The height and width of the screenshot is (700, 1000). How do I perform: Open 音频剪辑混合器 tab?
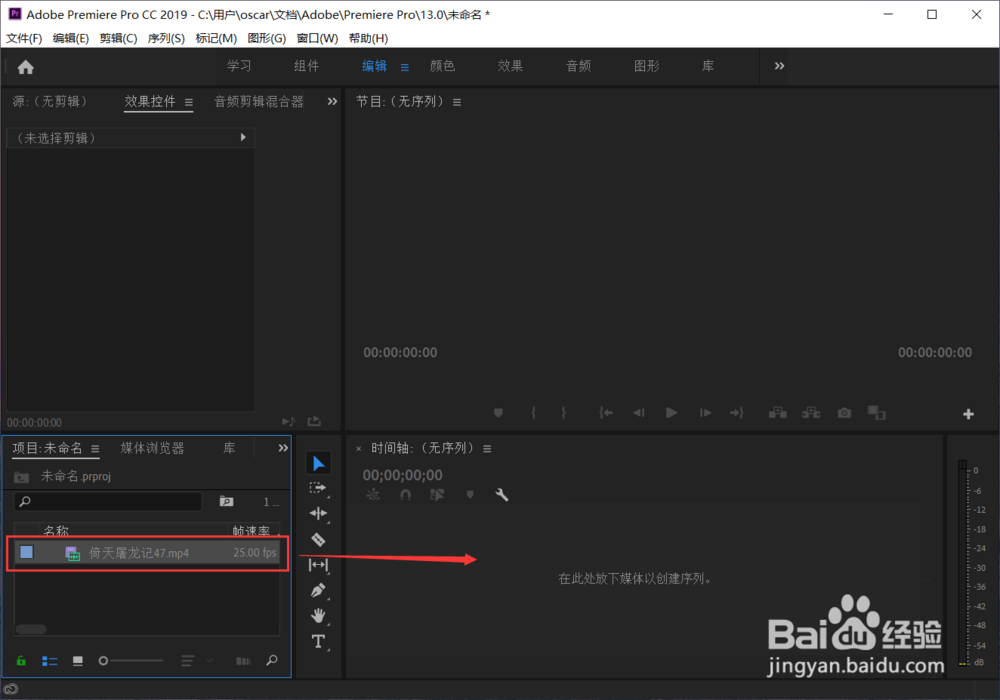tap(258, 101)
